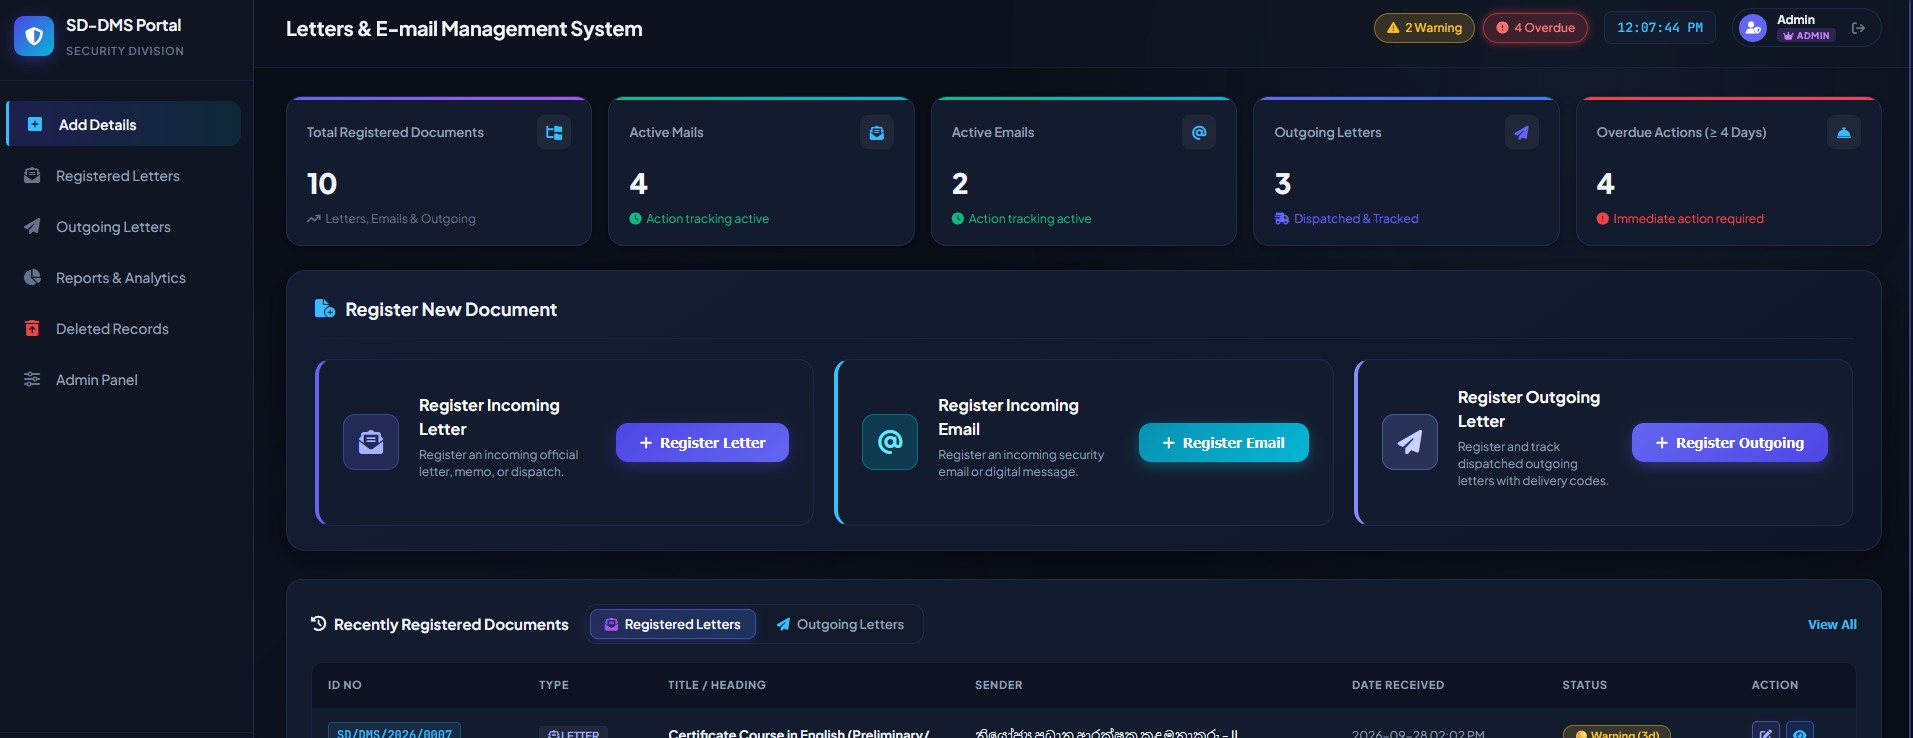Click the Recently Registered Documents history icon
Screen dimensions: 1913x738
(x=319, y=623)
